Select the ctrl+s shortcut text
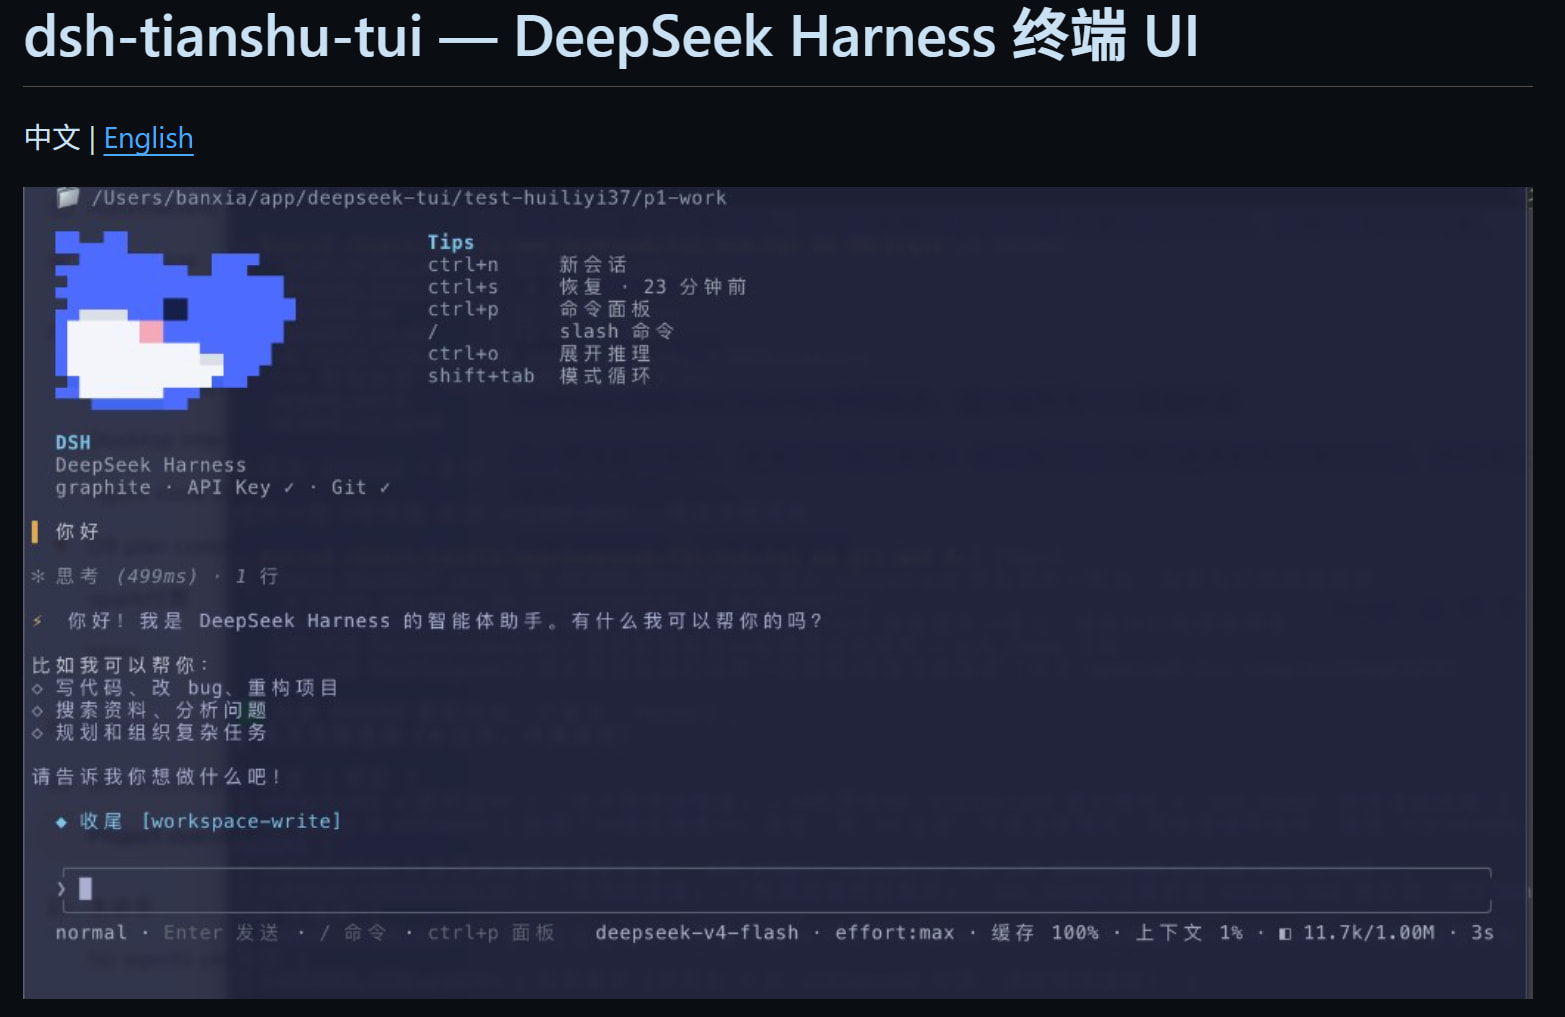The image size is (1565, 1017). [x=463, y=286]
